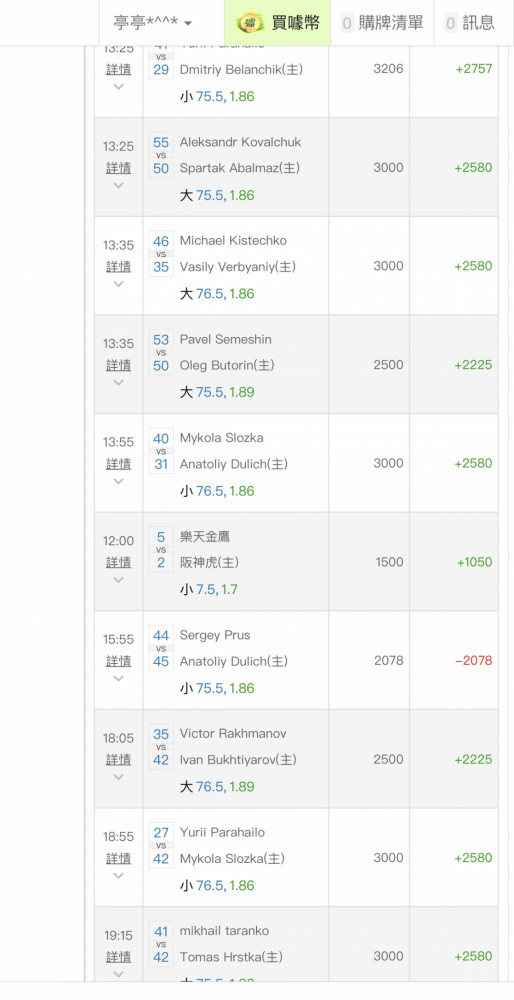Expand chevron under 13:25 Kovalchuk row
Image resolution: width=514 pixels, height=1000 pixels.
tap(119, 186)
